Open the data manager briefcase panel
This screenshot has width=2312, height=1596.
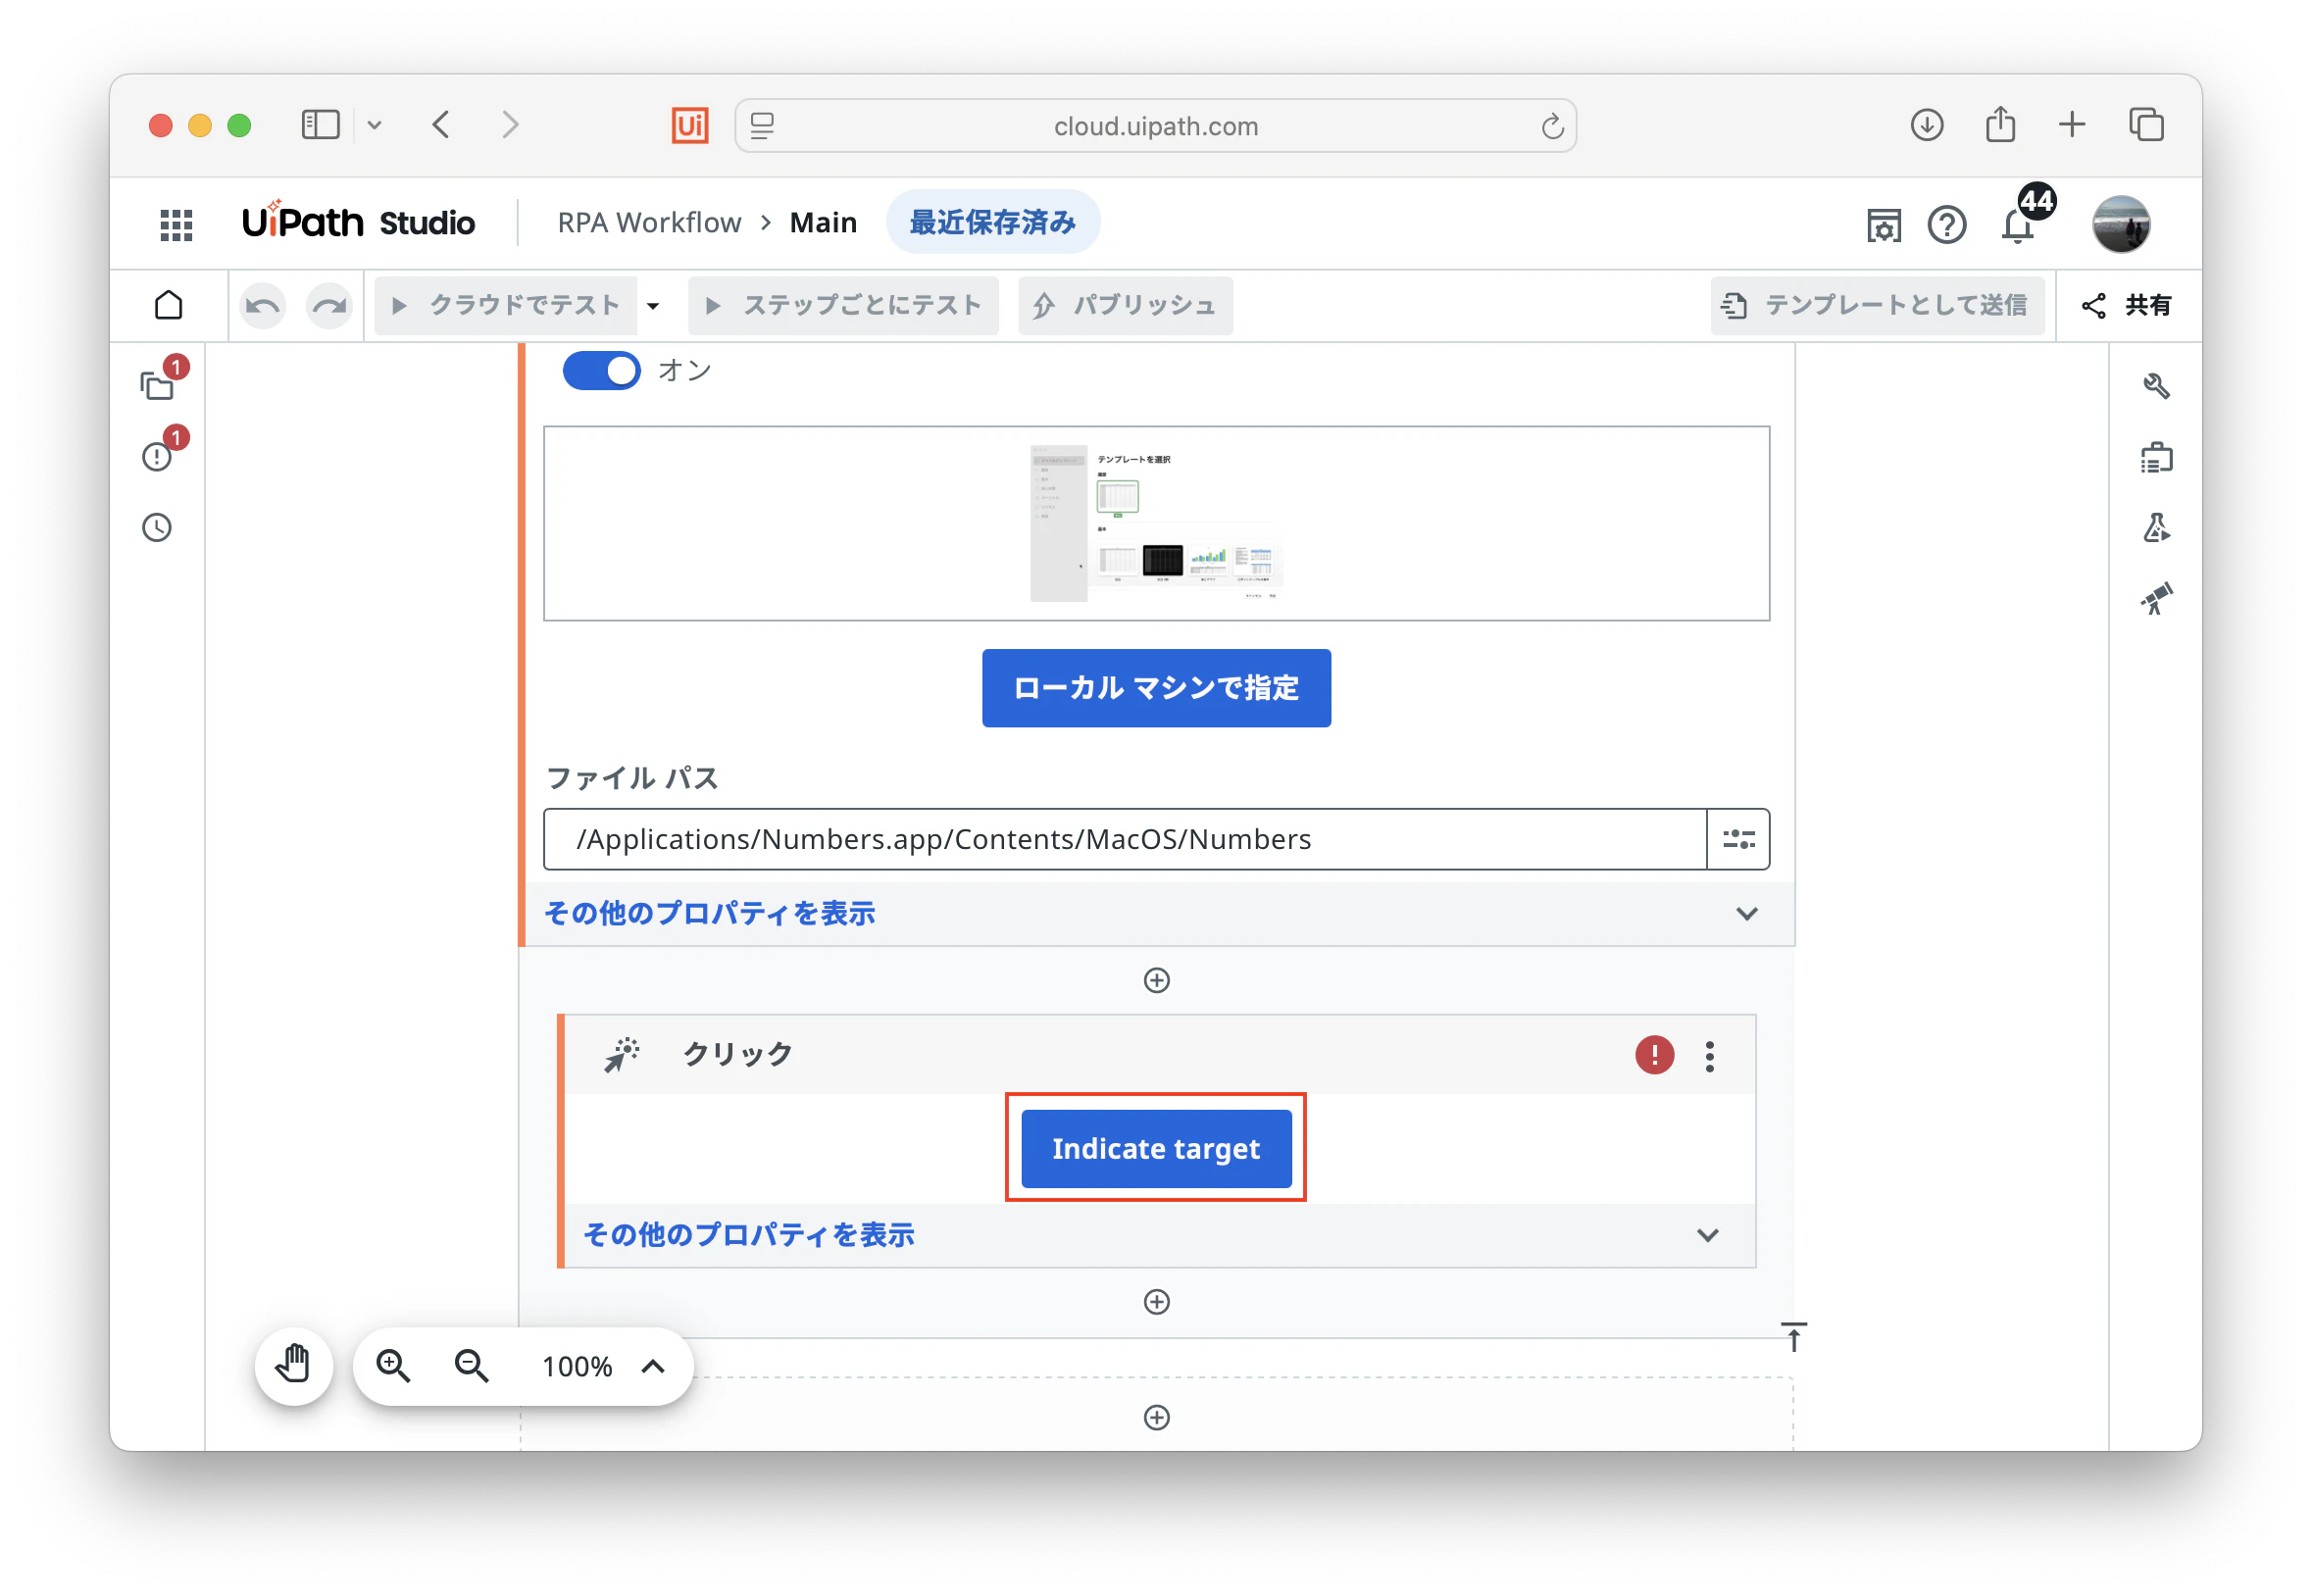[x=2156, y=458]
